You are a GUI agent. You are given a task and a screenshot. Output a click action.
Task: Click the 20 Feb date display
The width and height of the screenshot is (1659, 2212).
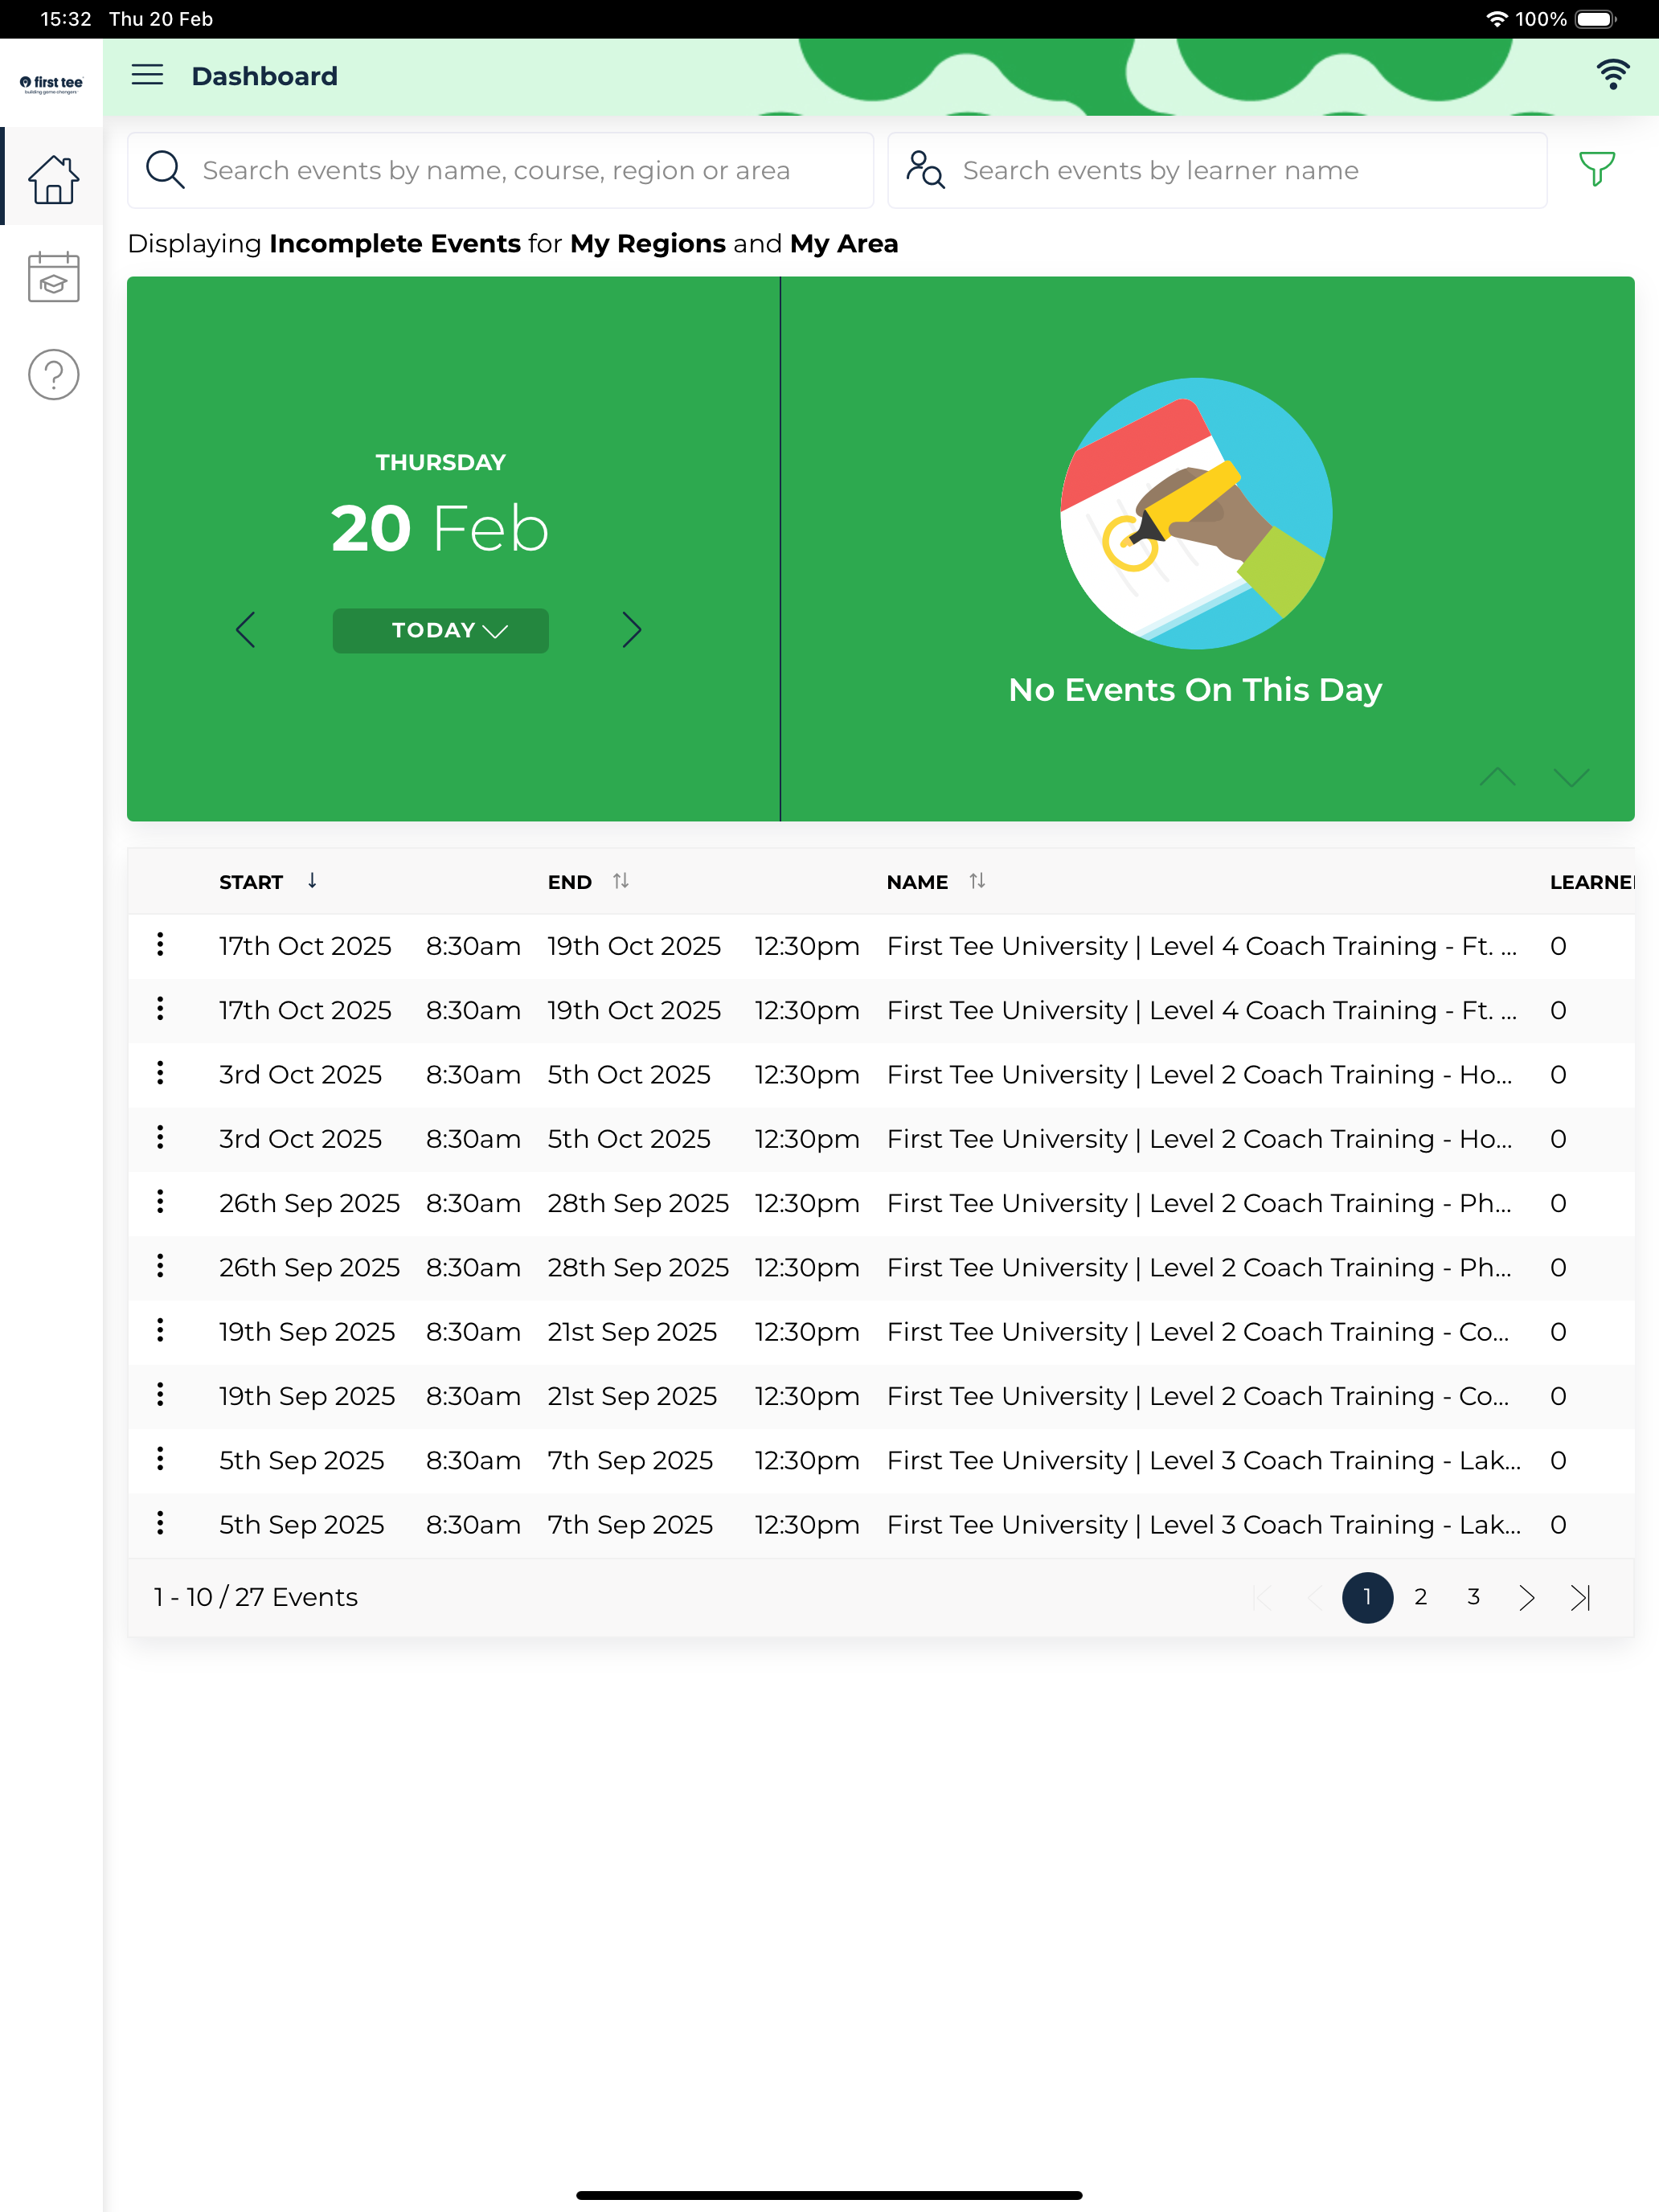click(440, 527)
